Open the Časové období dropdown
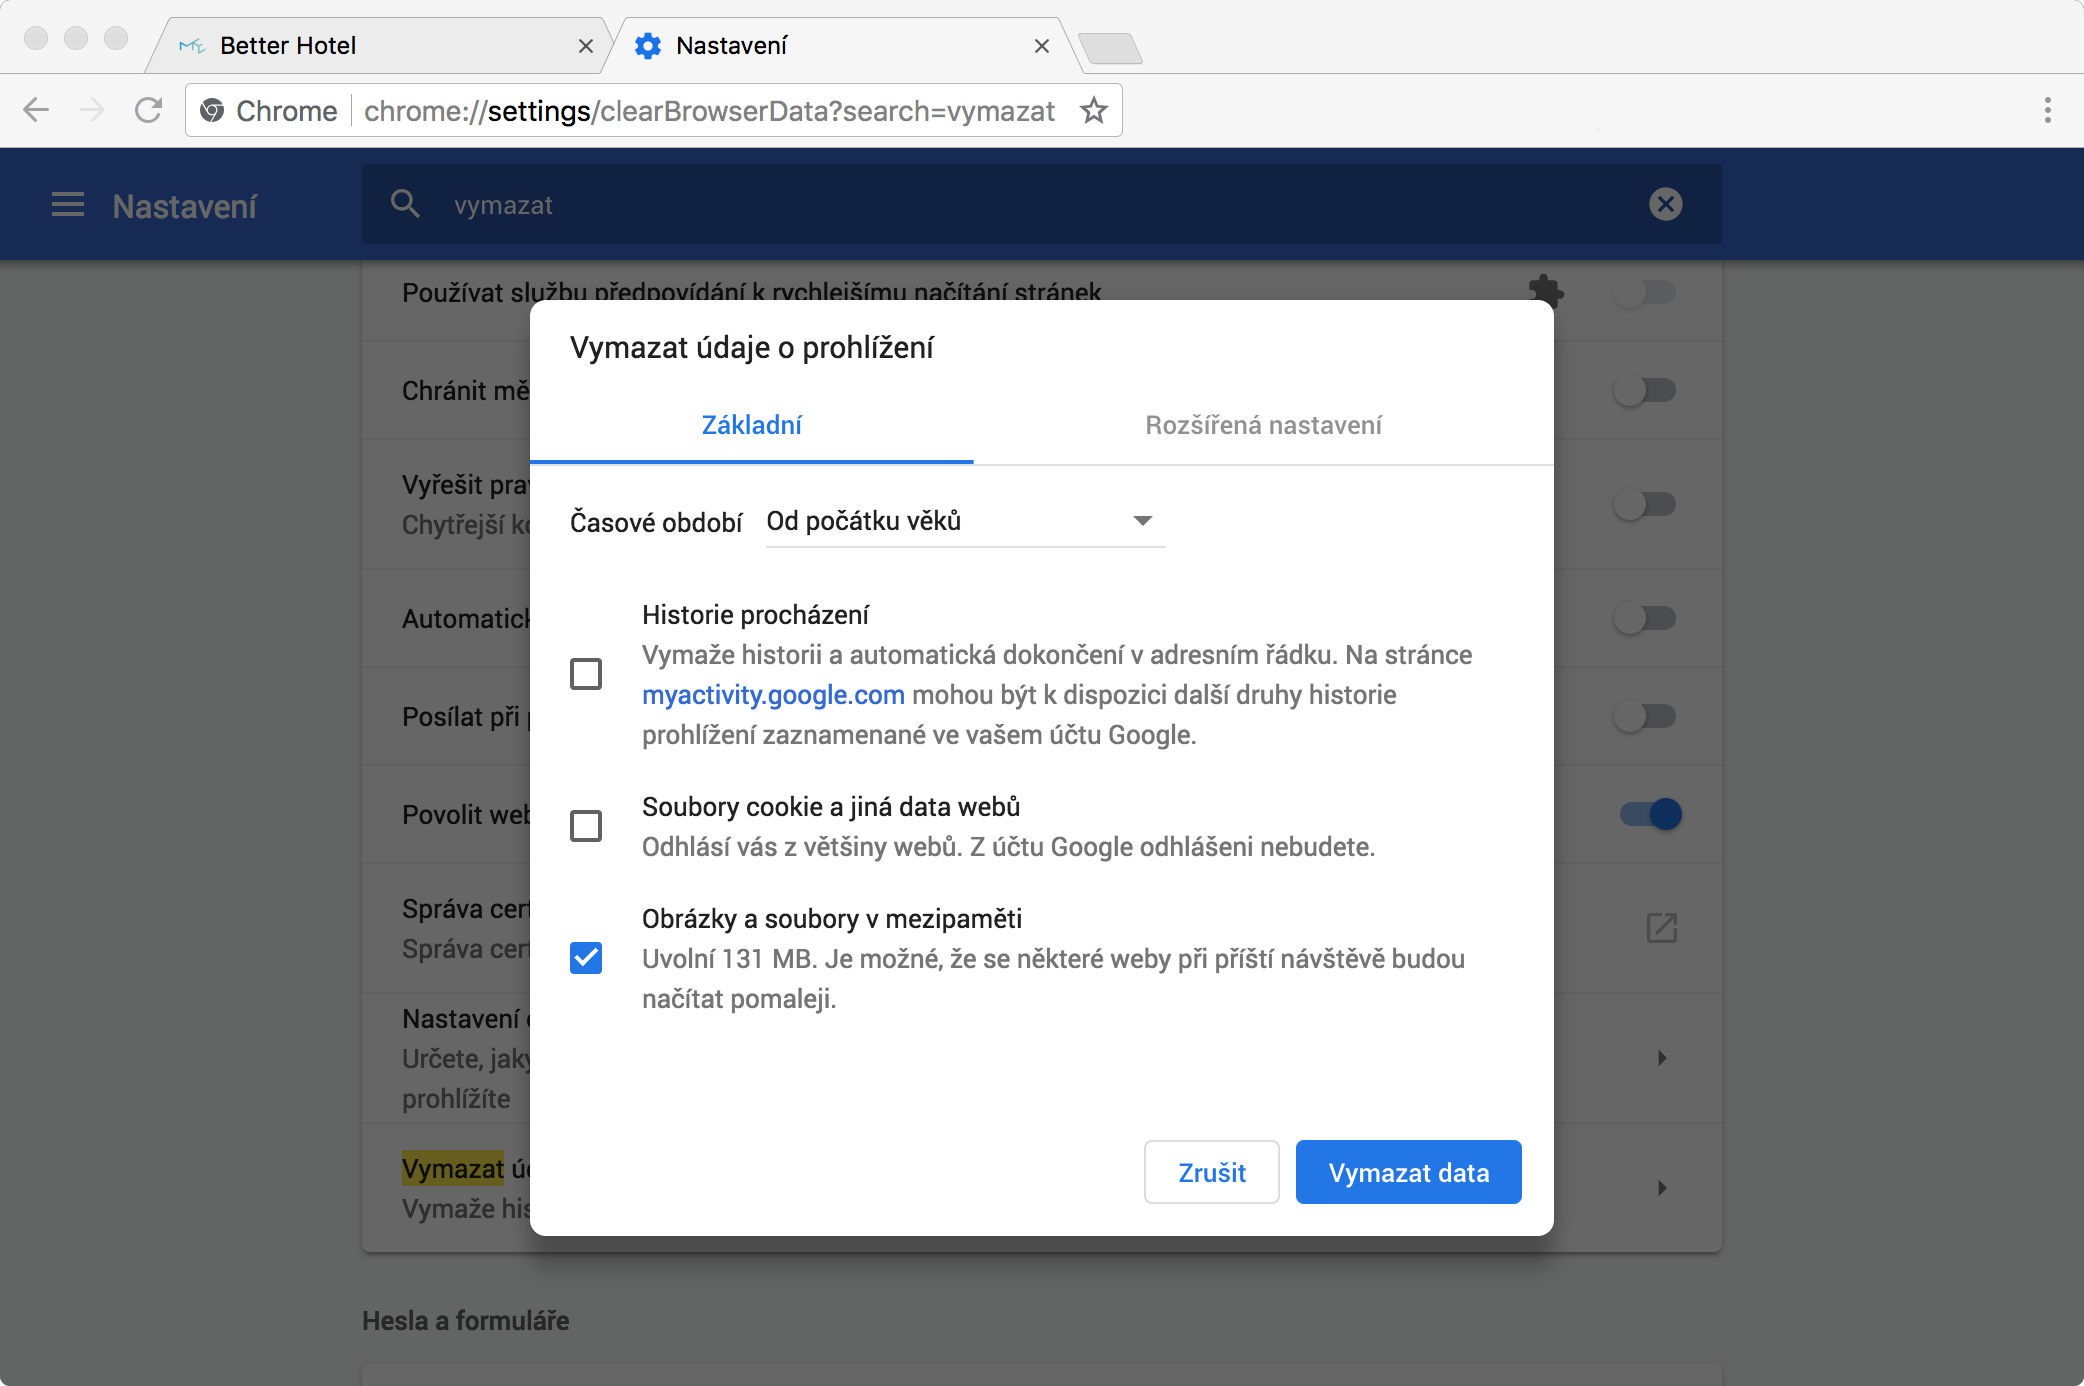 965,521
